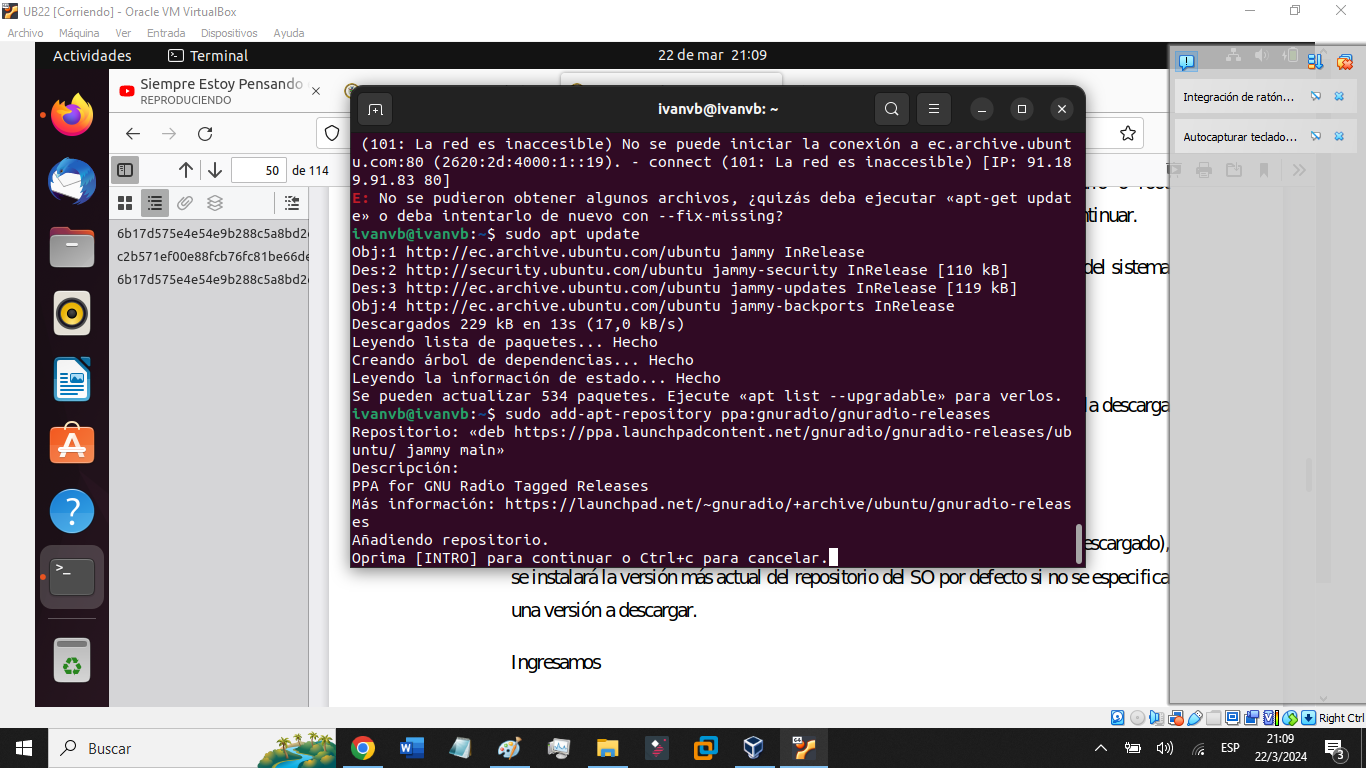
Task: Launch Firefox from the Ubuntu dock
Action: click(x=72, y=116)
